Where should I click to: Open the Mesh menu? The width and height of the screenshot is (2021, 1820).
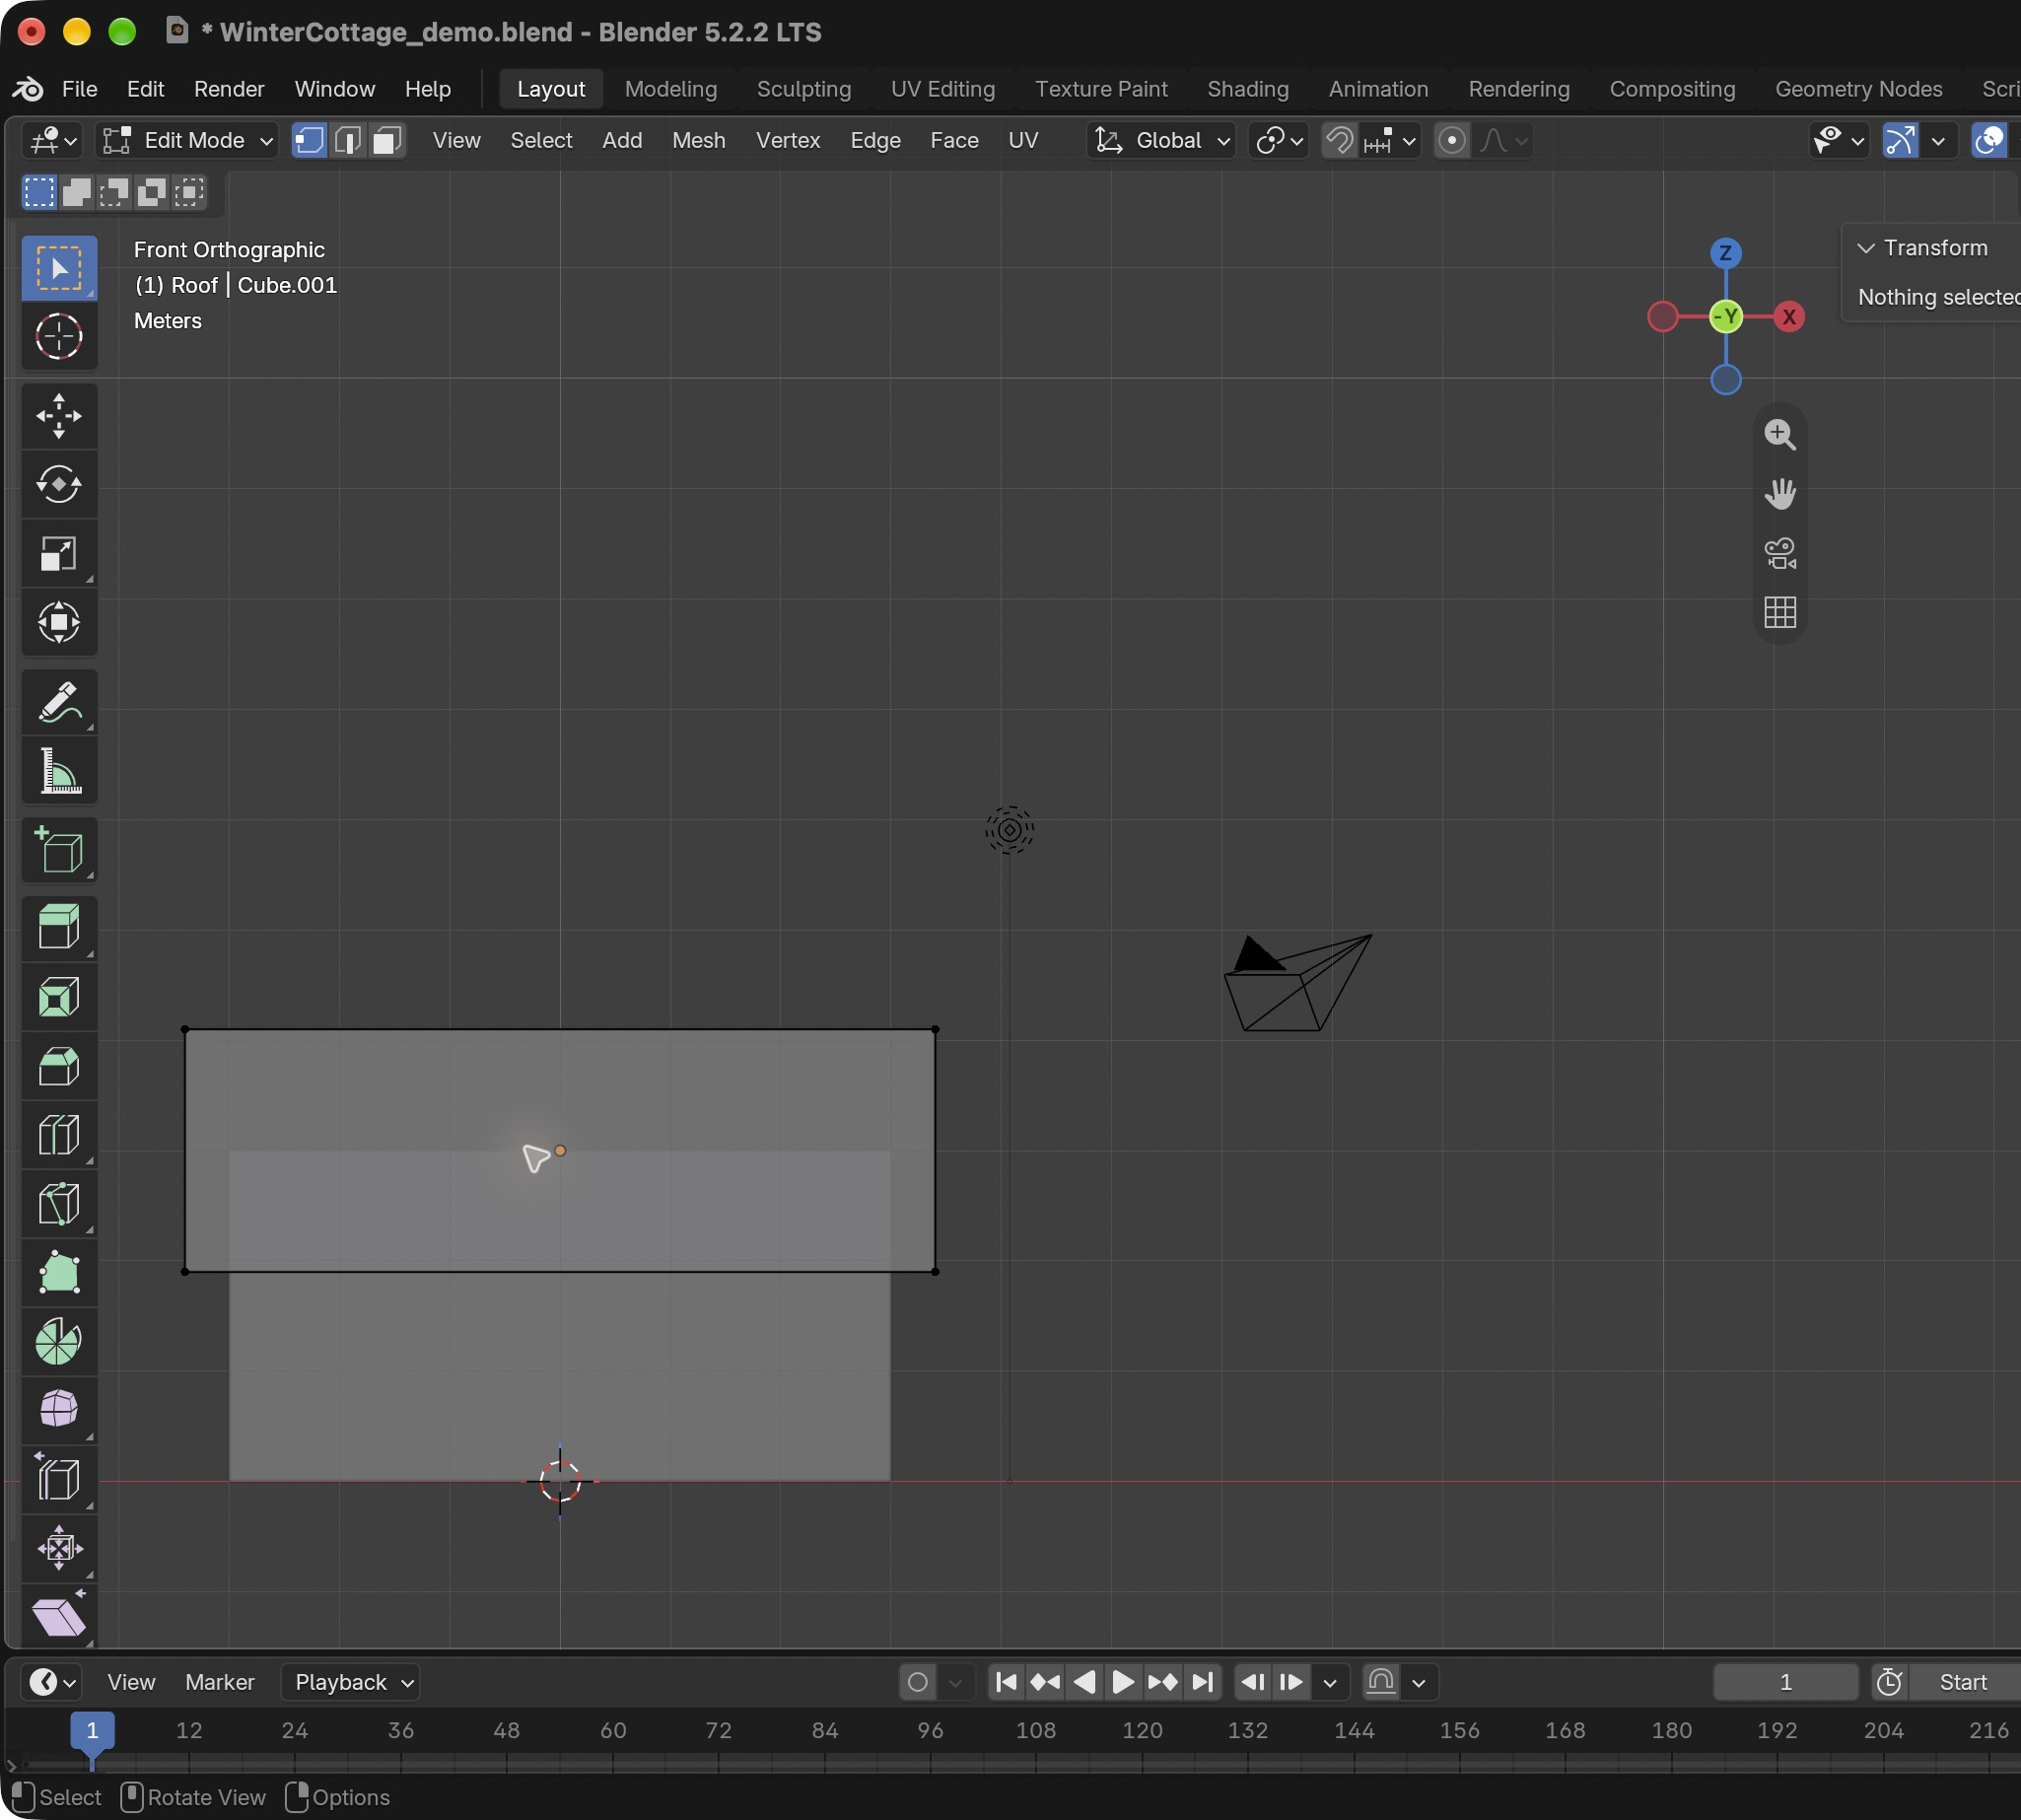(x=698, y=141)
